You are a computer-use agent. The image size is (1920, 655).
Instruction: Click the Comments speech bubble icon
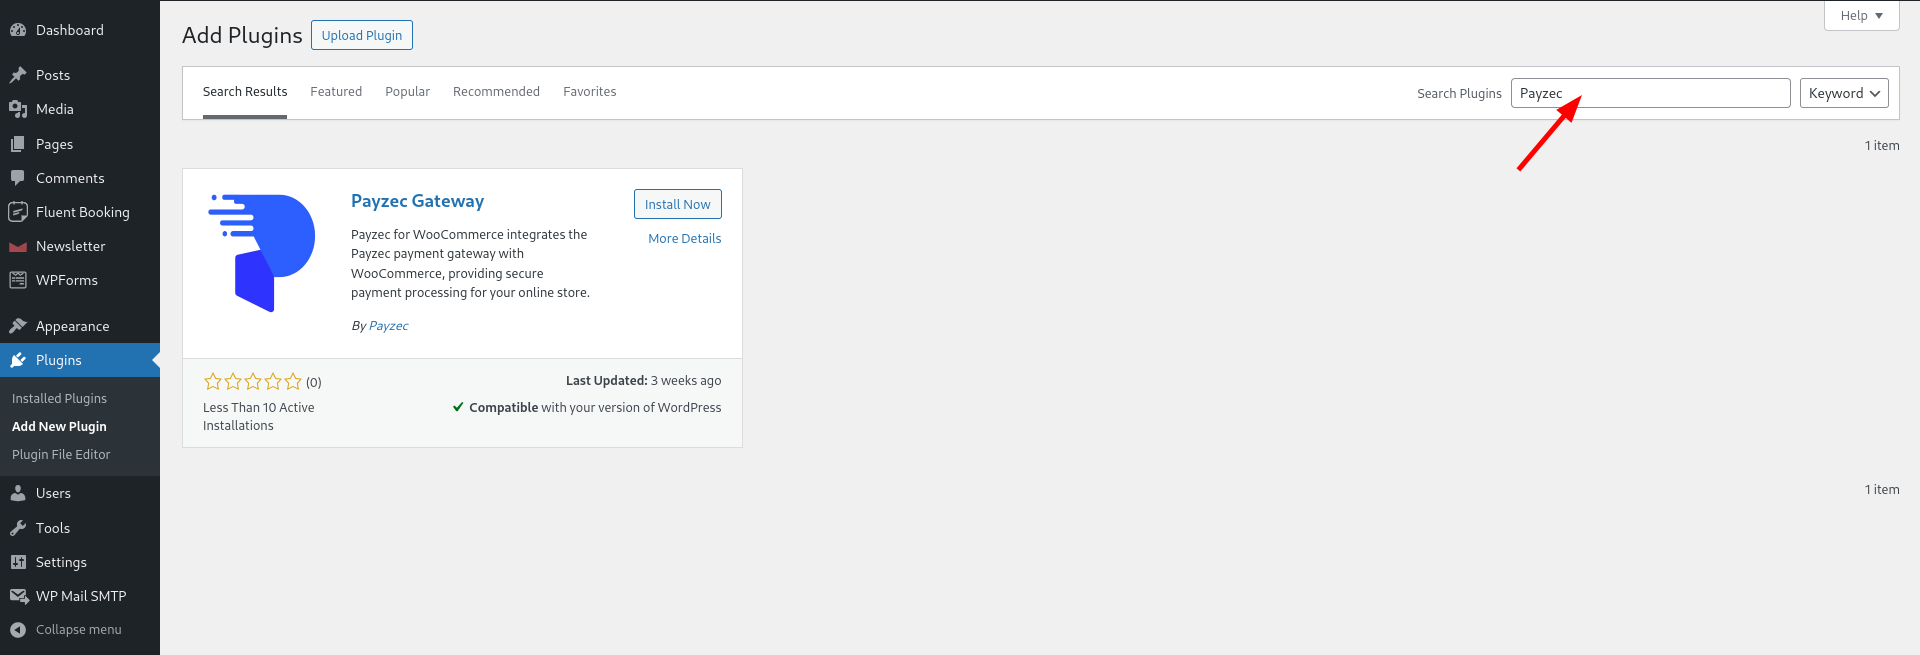(x=18, y=178)
